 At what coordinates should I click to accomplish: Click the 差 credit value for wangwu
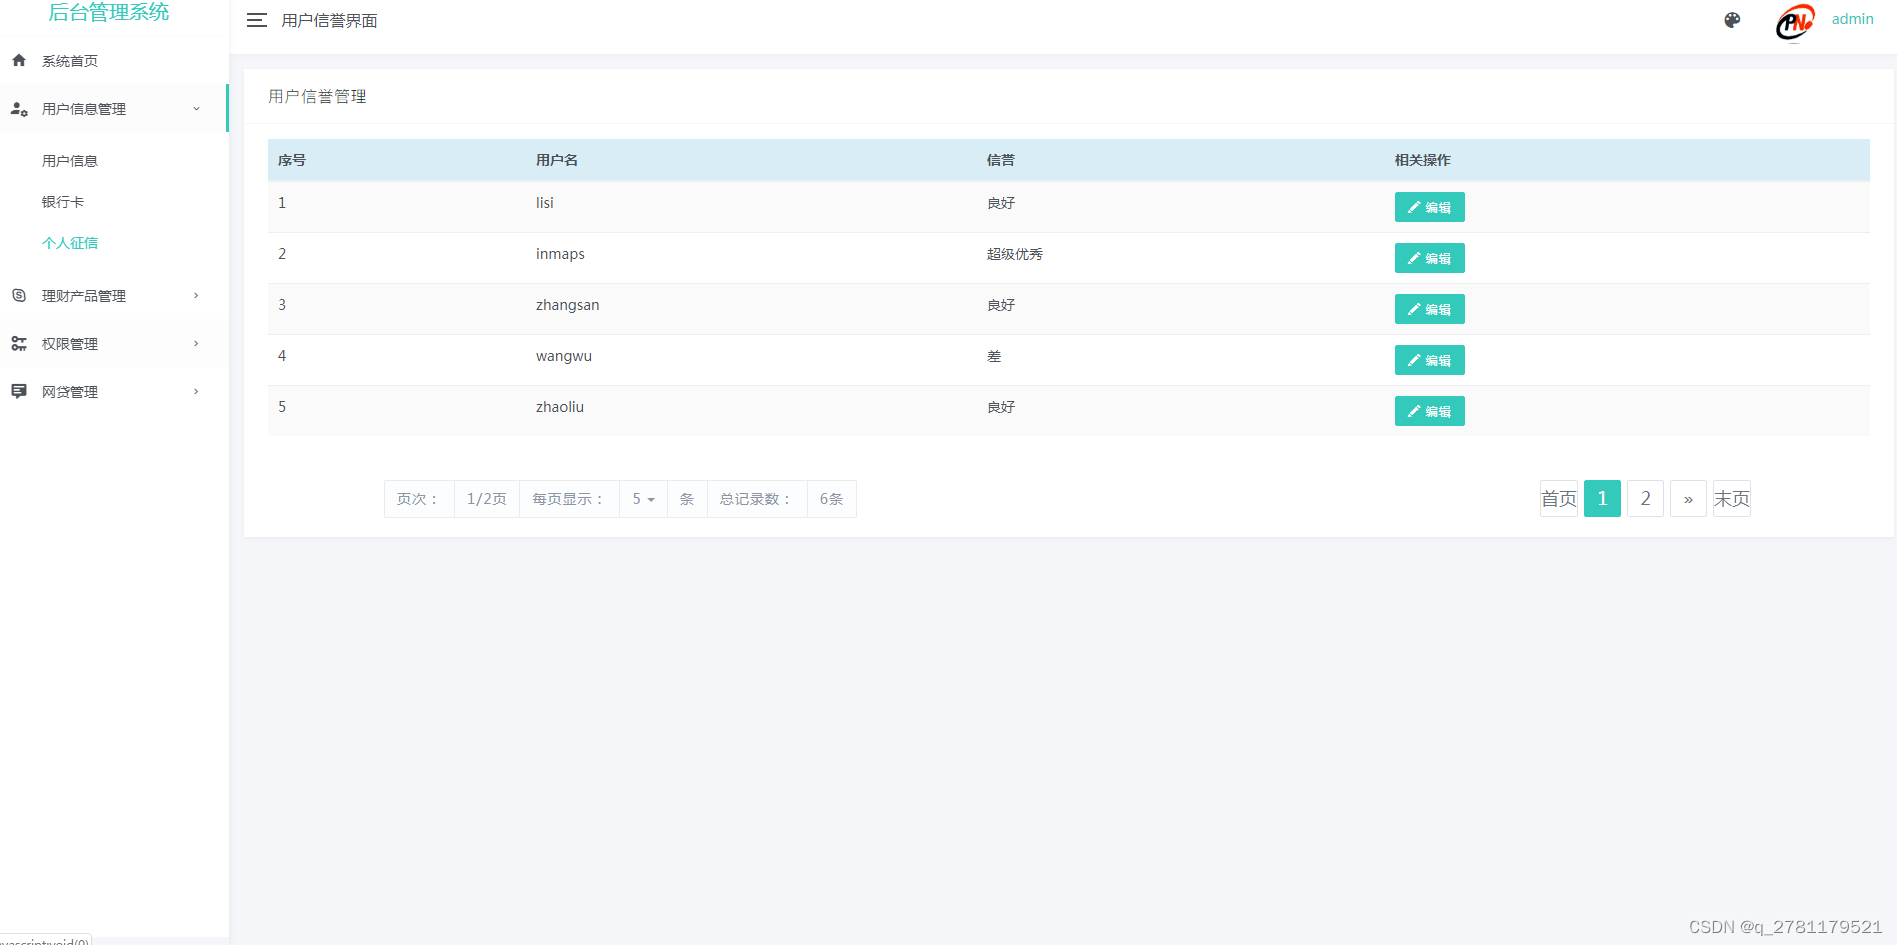tap(994, 356)
